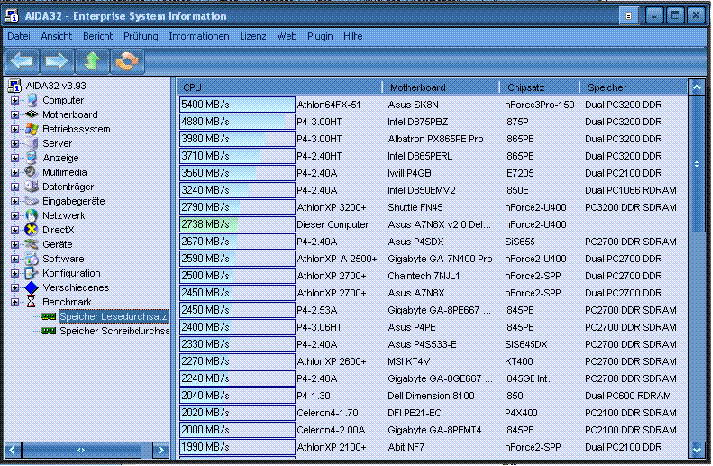Click the 5400 MB/s result bar

pyautogui.click(x=237, y=105)
